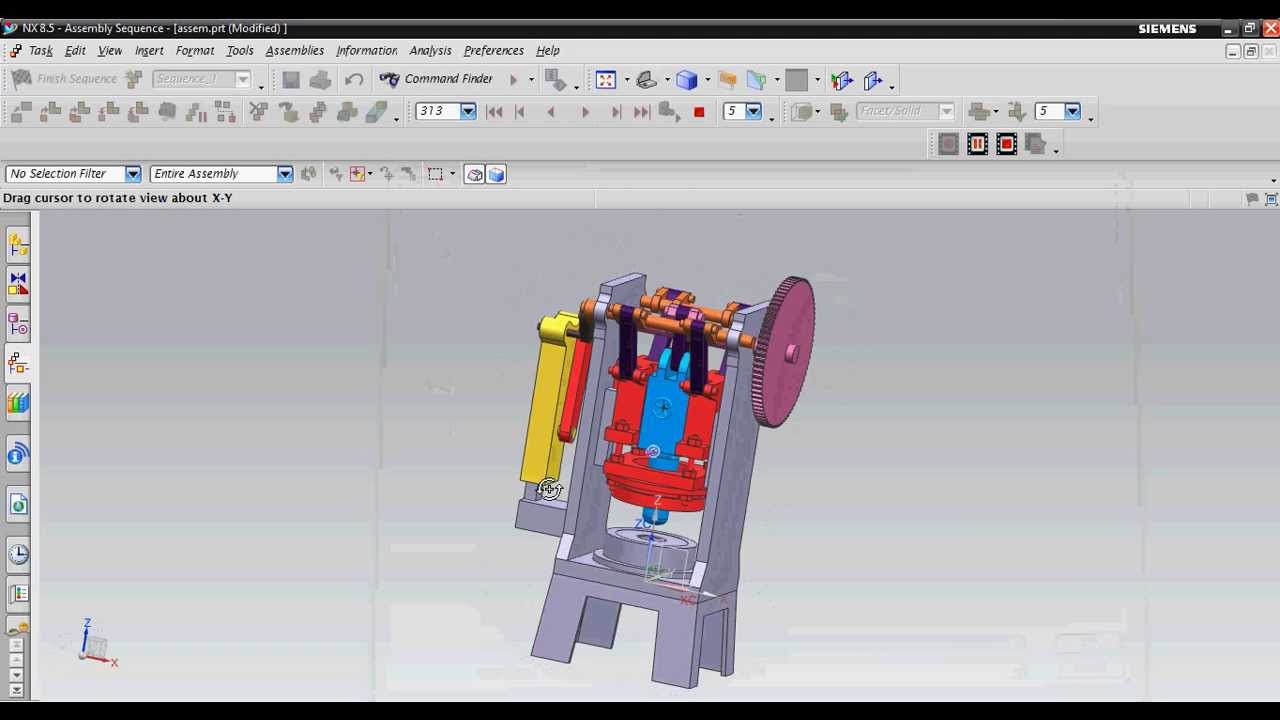The height and width of the screenshot is (720, 1280).
Task: Open the Tools menu
Action: 240,51
